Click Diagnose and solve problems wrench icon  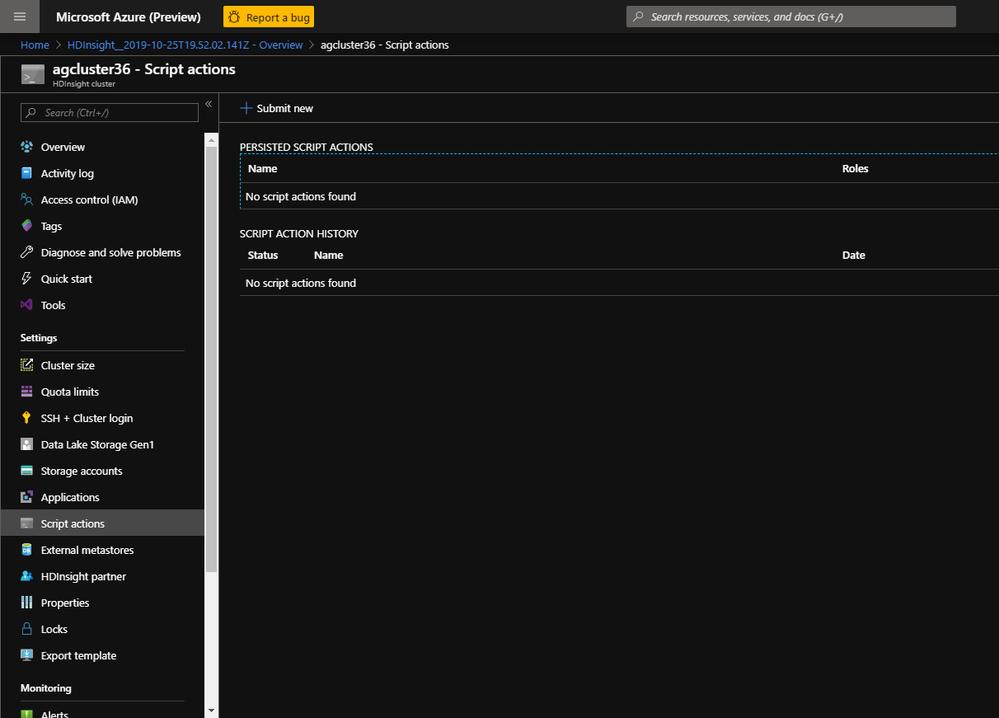pos(27,252)
